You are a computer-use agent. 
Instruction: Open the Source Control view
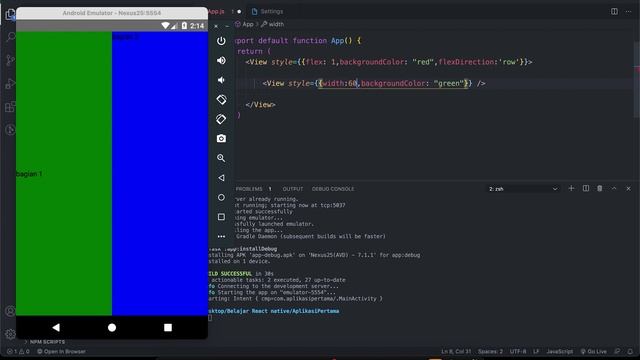[11, 60]
